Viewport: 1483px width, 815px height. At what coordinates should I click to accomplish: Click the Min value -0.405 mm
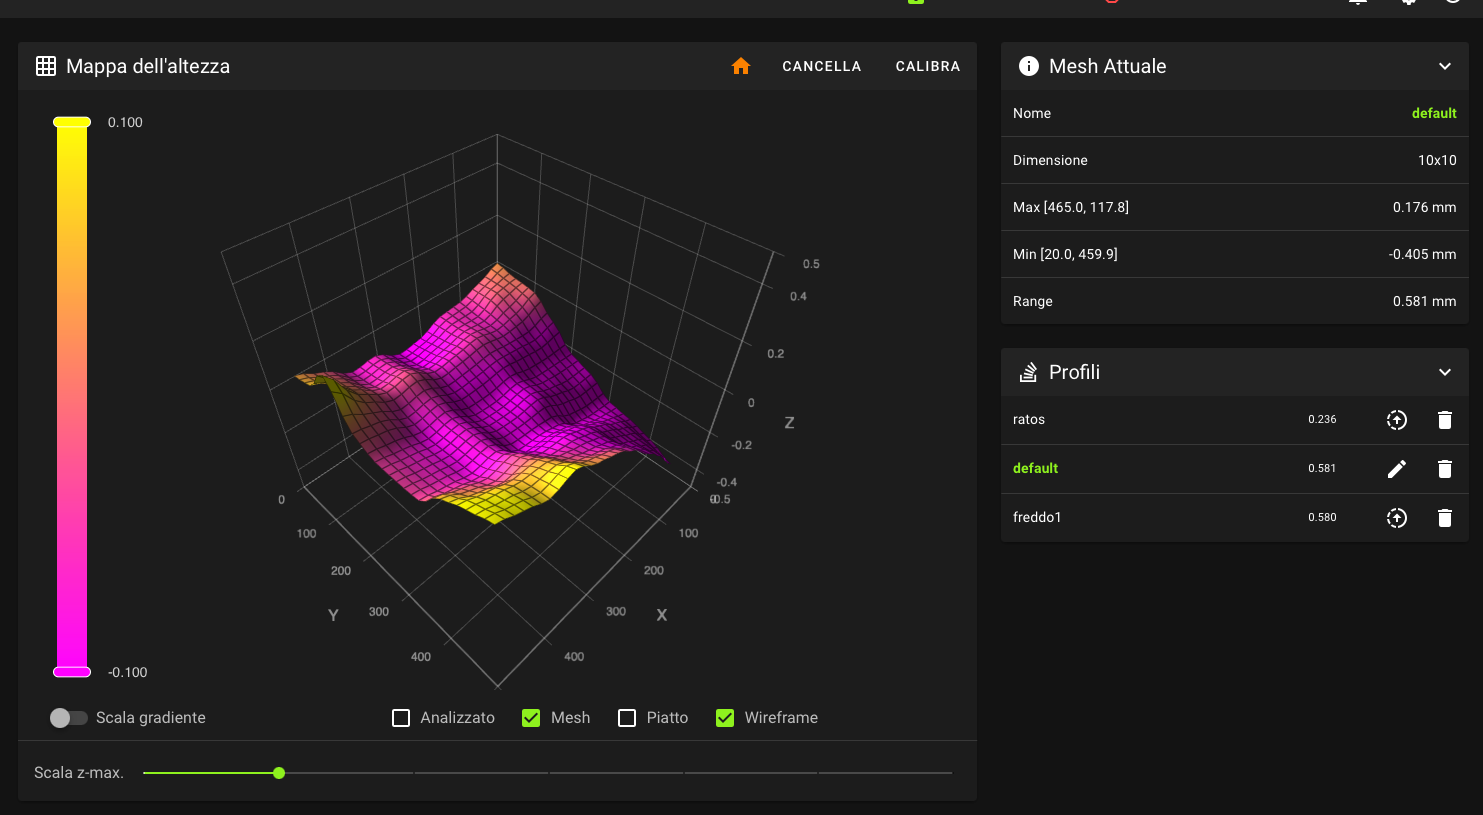click(1422, 254)
